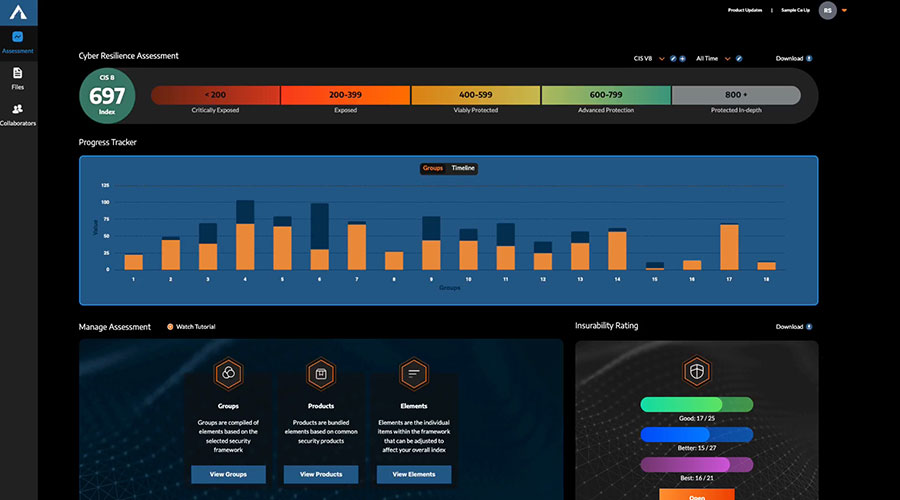Viewport: 900px width, 500px height.
Task: Click the 600-799 Advanced Protection scale segment
Action: pyautogui.click(x=605, y=95)
